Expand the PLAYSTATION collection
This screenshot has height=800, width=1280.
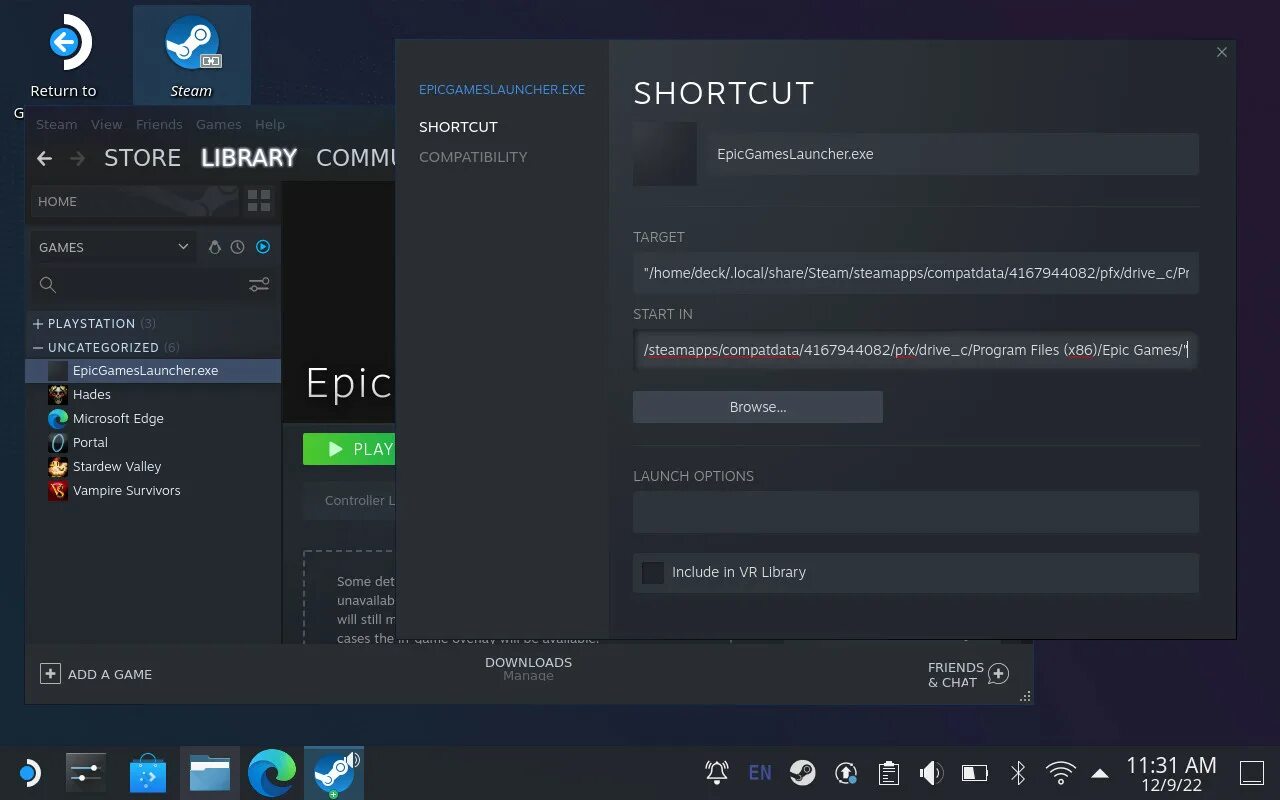click(x=38, y=323)
